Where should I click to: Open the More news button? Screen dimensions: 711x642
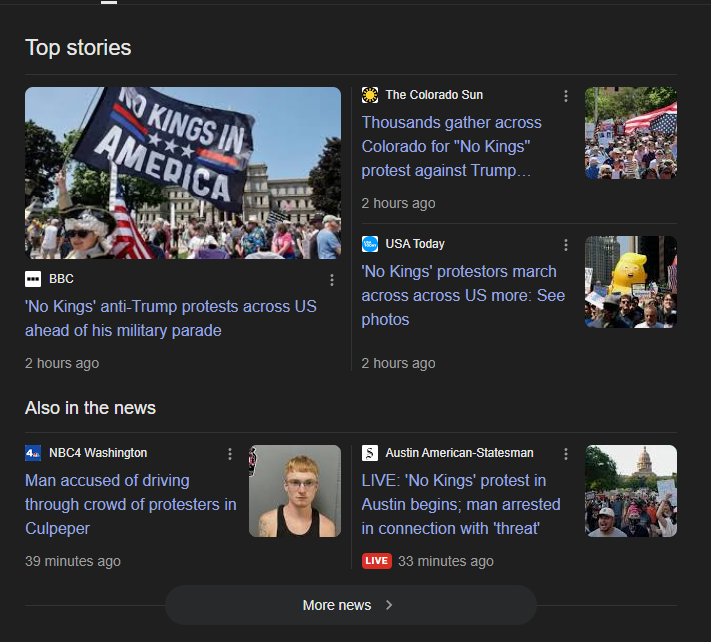(x=351, y=605)
